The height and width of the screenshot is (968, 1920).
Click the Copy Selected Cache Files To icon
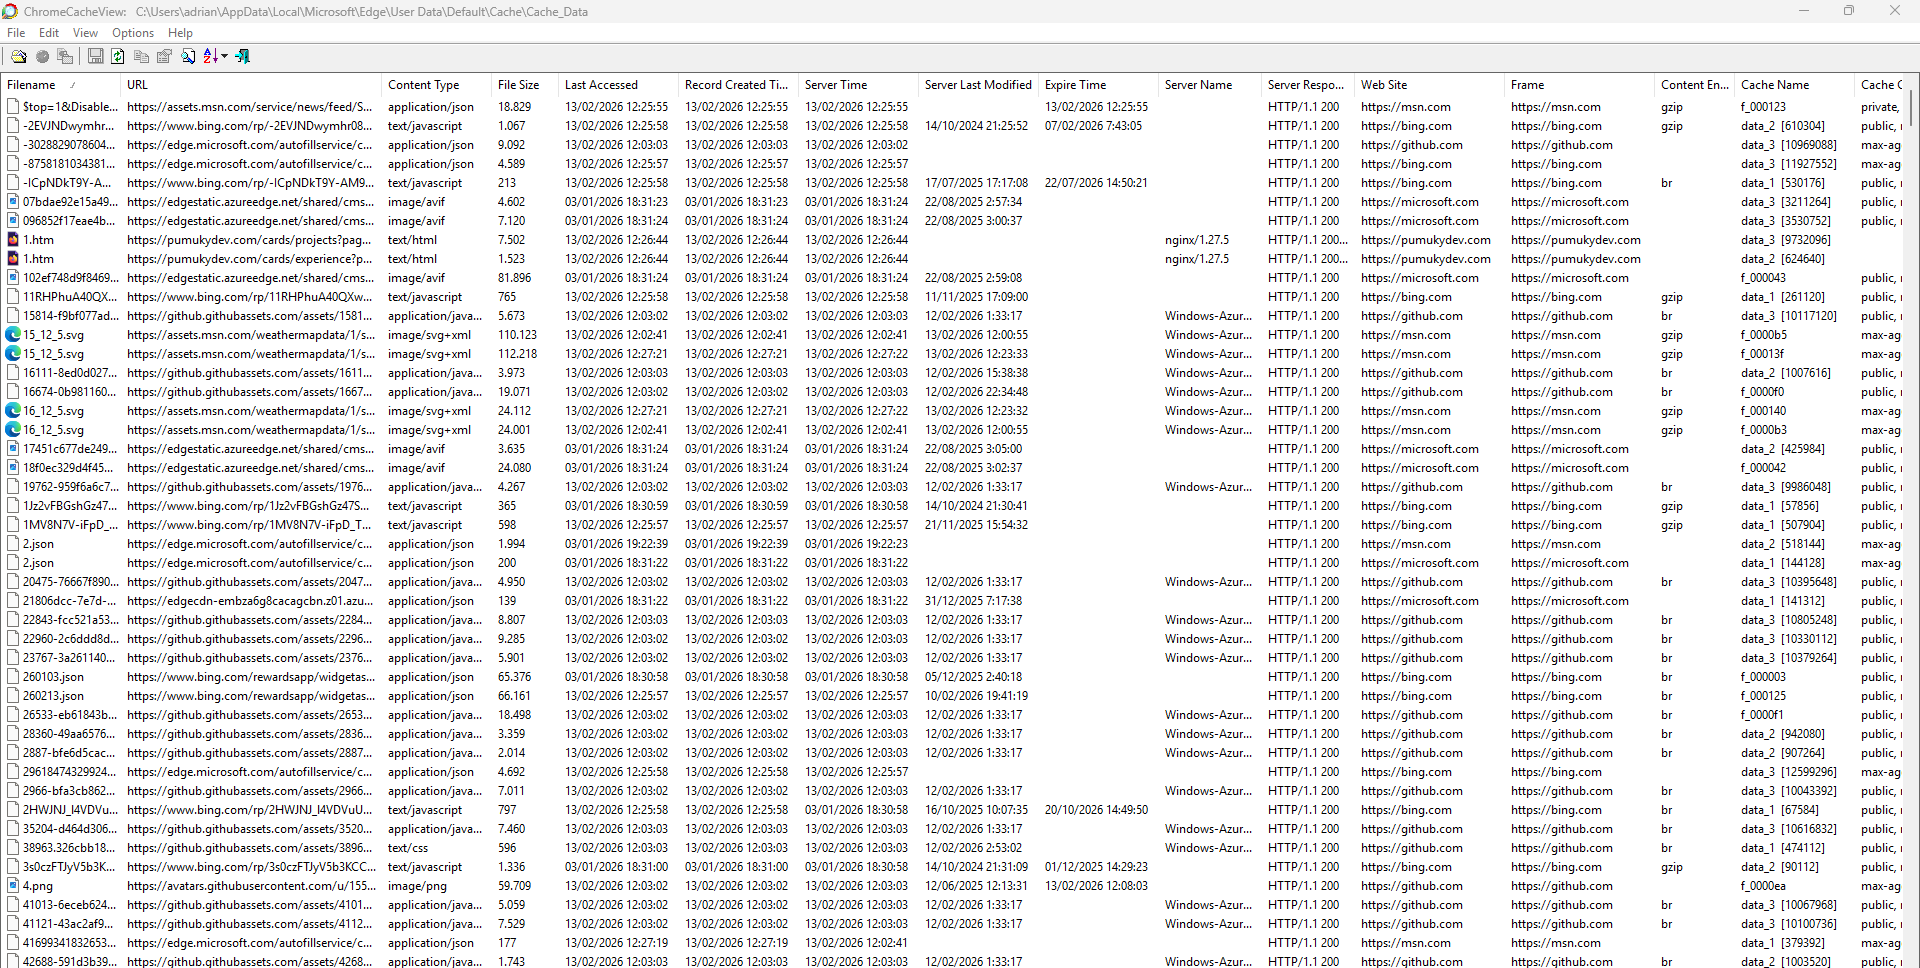[65, 57]
